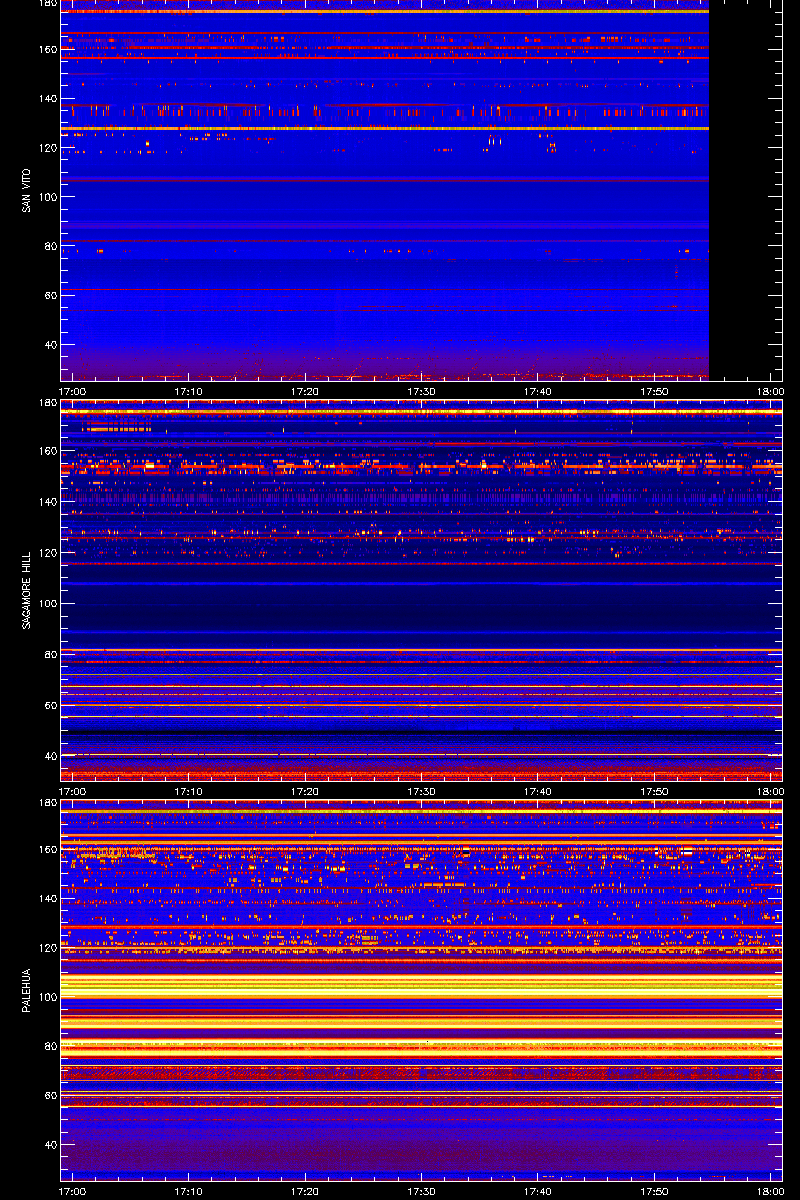The image size is (800, 1200).
Task: Click the 60 tick on Sagamore Hill axis
Action: pyautogui.click(x=50, y=706)
